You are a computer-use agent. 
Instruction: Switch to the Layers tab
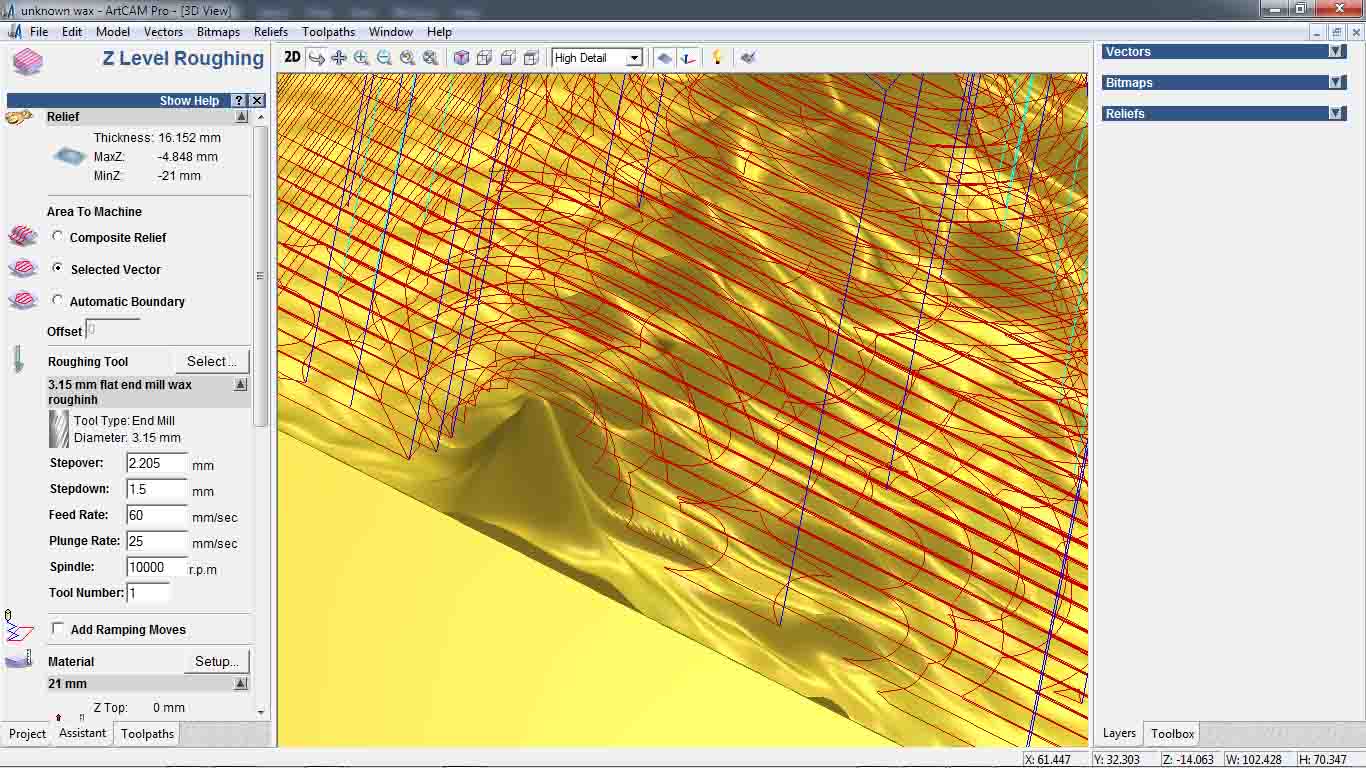(1119, 734)
